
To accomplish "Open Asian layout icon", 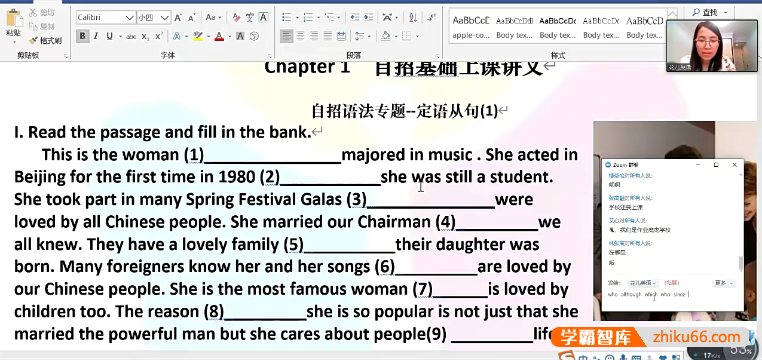I will point(387,18).
